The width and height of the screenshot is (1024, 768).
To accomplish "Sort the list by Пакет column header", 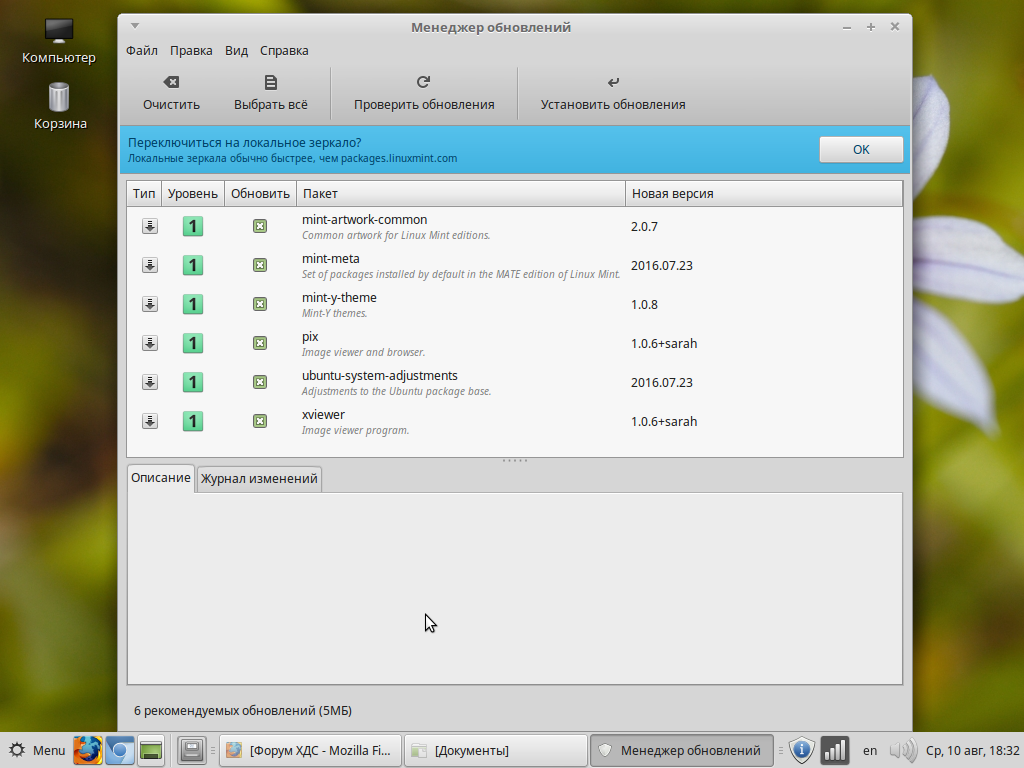I will [460, 194].
